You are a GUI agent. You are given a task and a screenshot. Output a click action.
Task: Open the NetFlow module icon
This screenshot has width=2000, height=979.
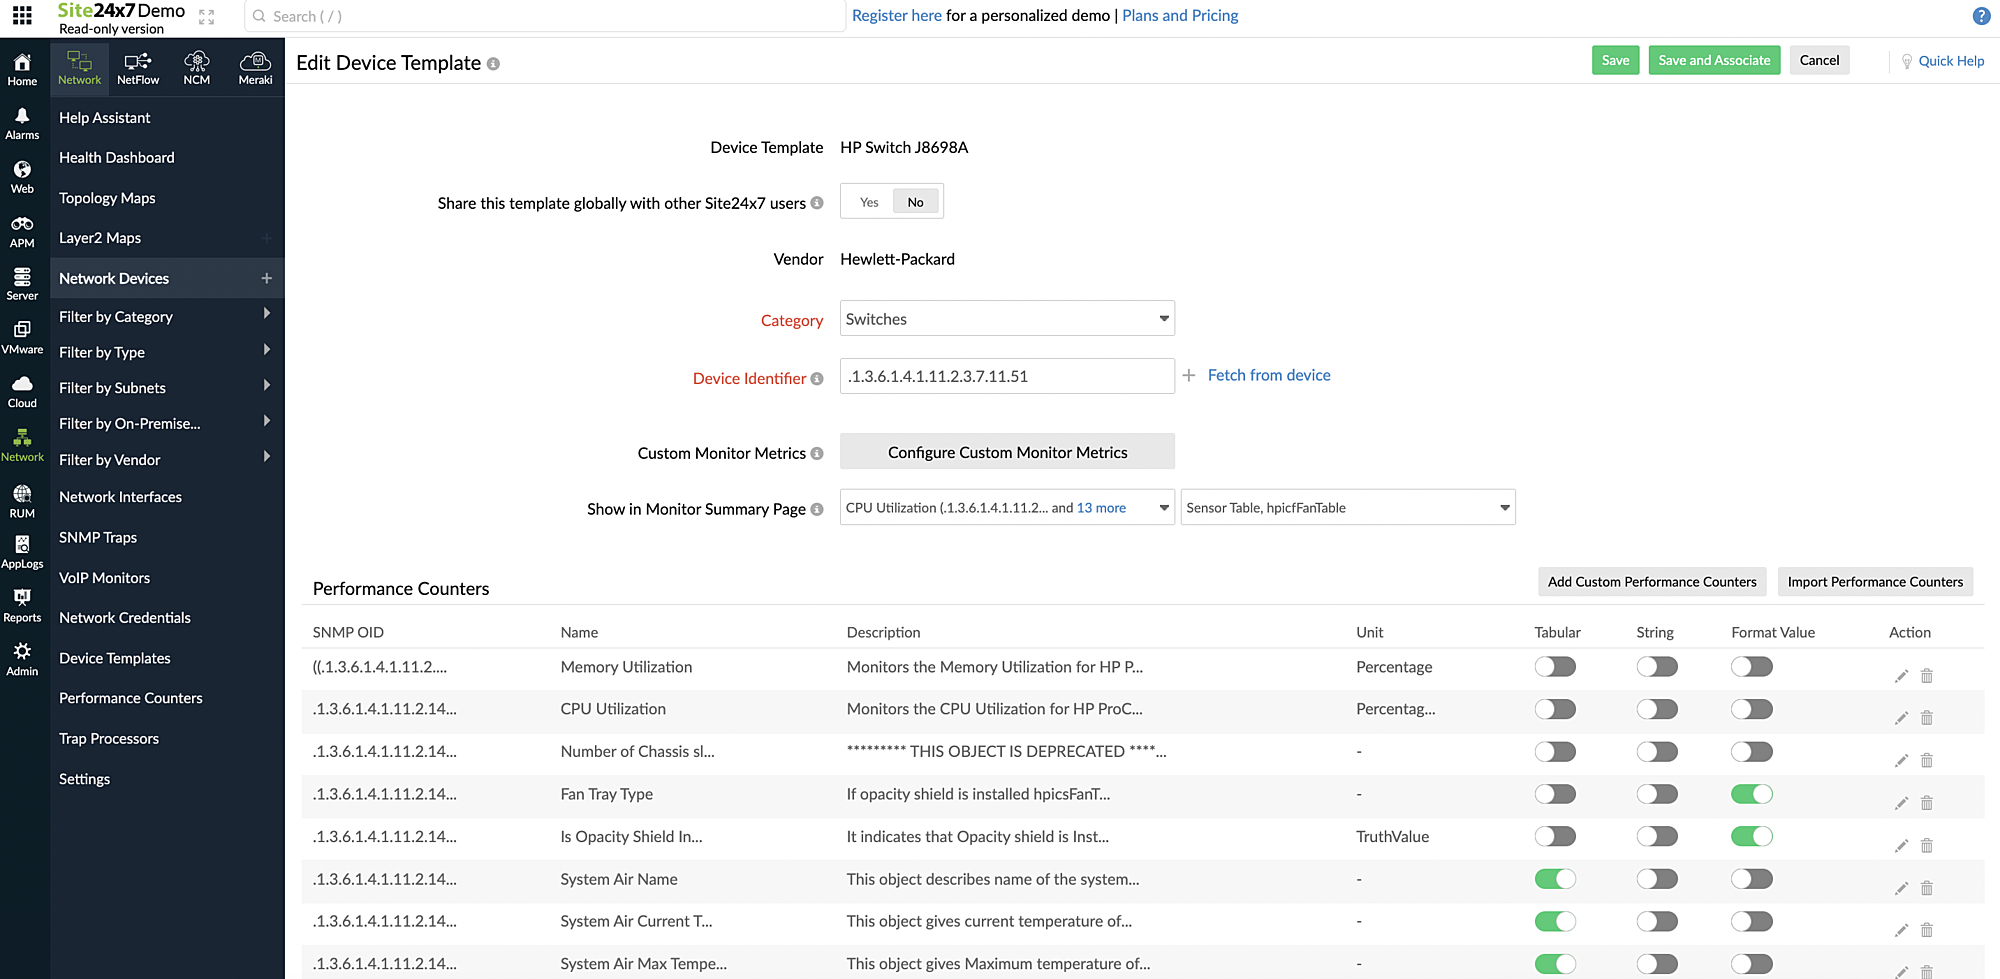point(137,66)
